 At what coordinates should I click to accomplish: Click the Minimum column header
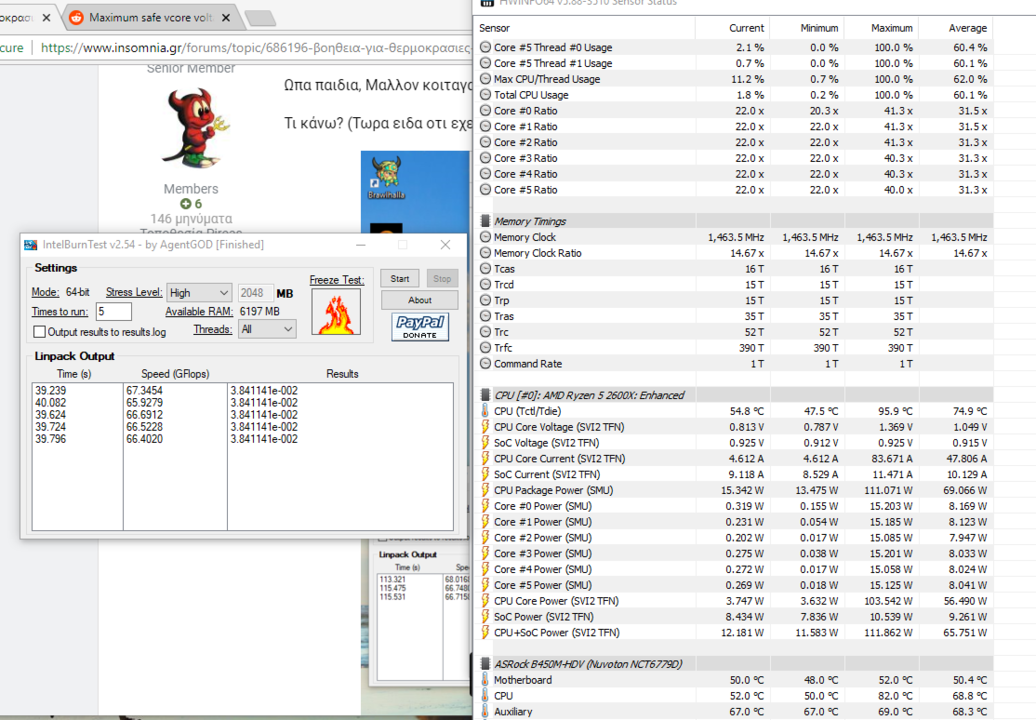[x=819, y=28]
